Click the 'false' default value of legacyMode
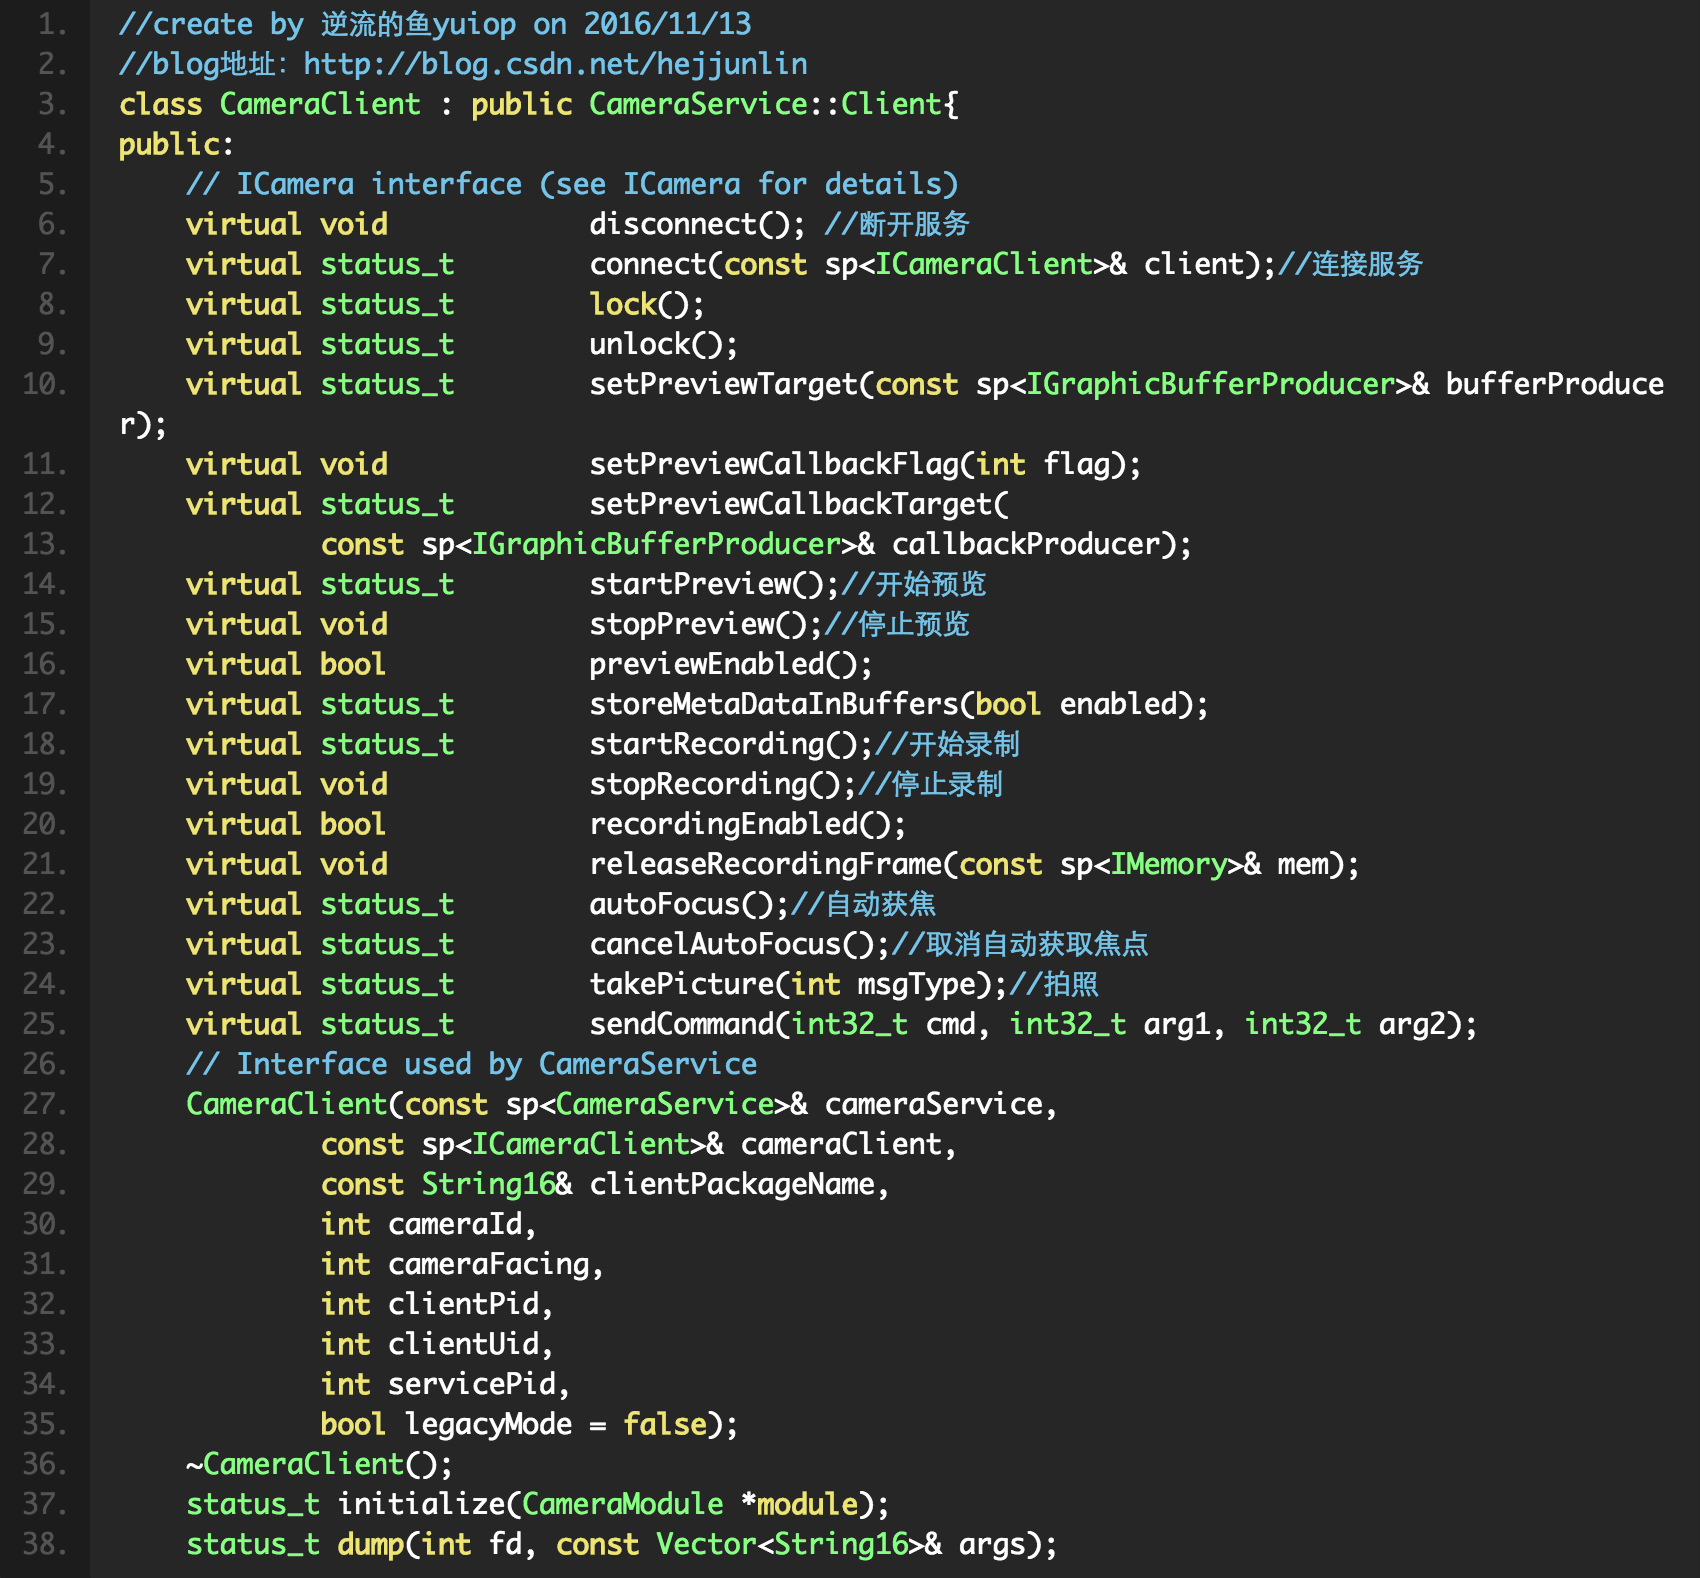 point(664,1424)
